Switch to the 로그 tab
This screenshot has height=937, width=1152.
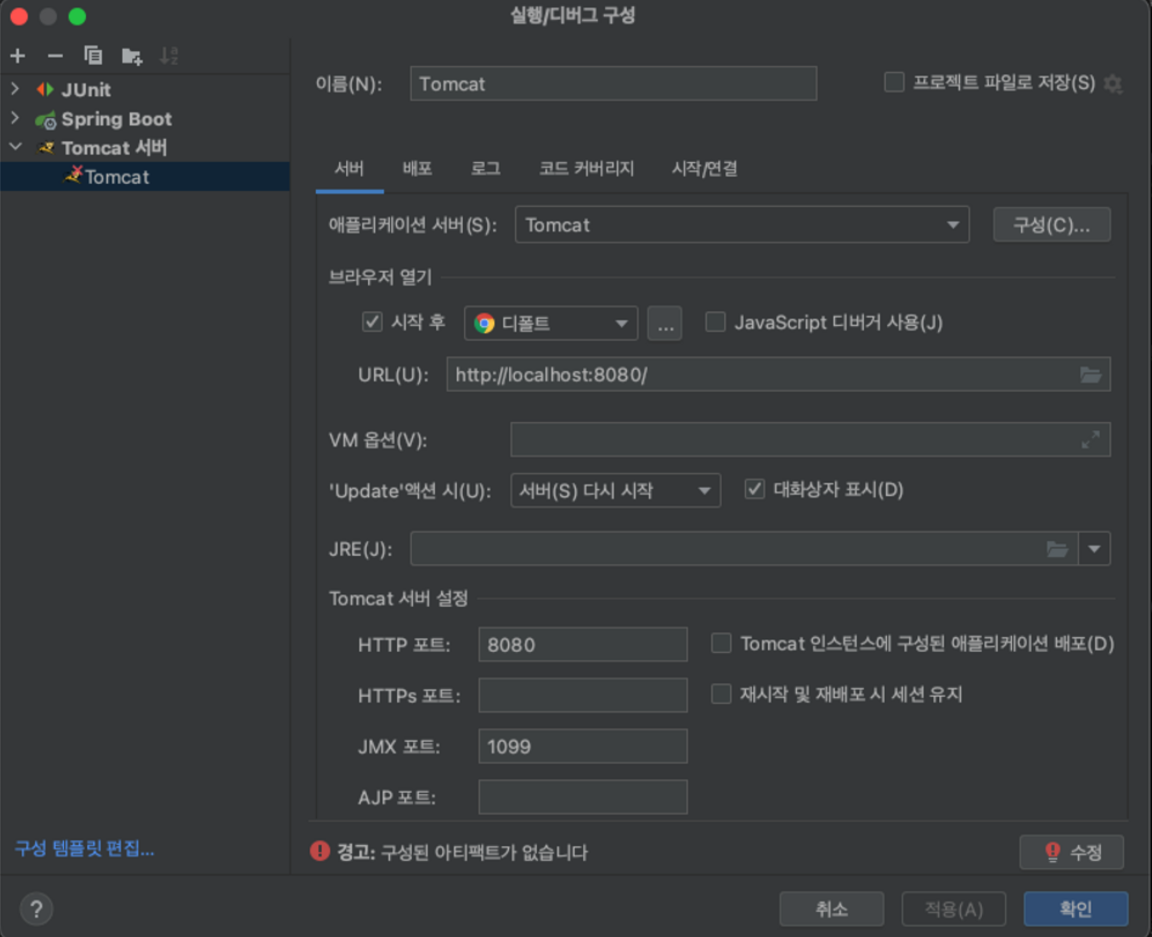[x=486, y=168]
